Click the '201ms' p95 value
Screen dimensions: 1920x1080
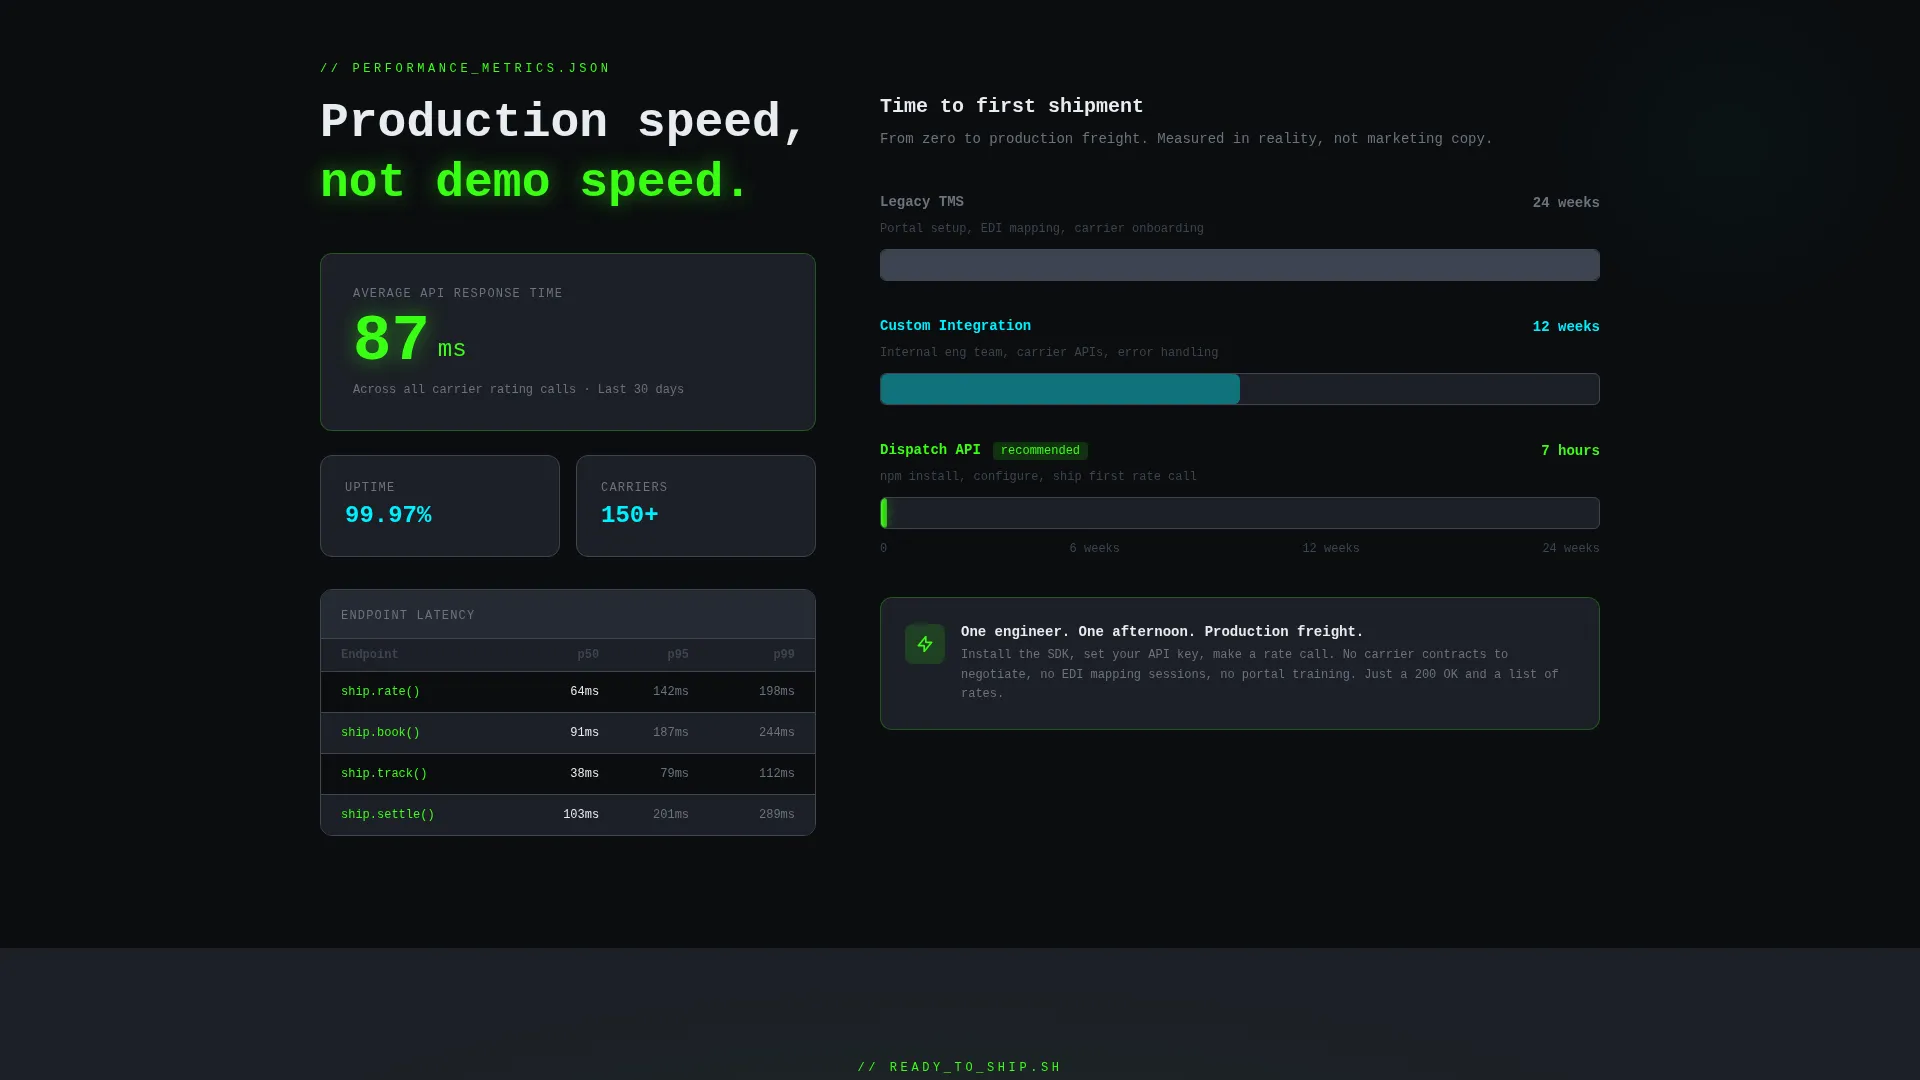(x=671, y=815)
